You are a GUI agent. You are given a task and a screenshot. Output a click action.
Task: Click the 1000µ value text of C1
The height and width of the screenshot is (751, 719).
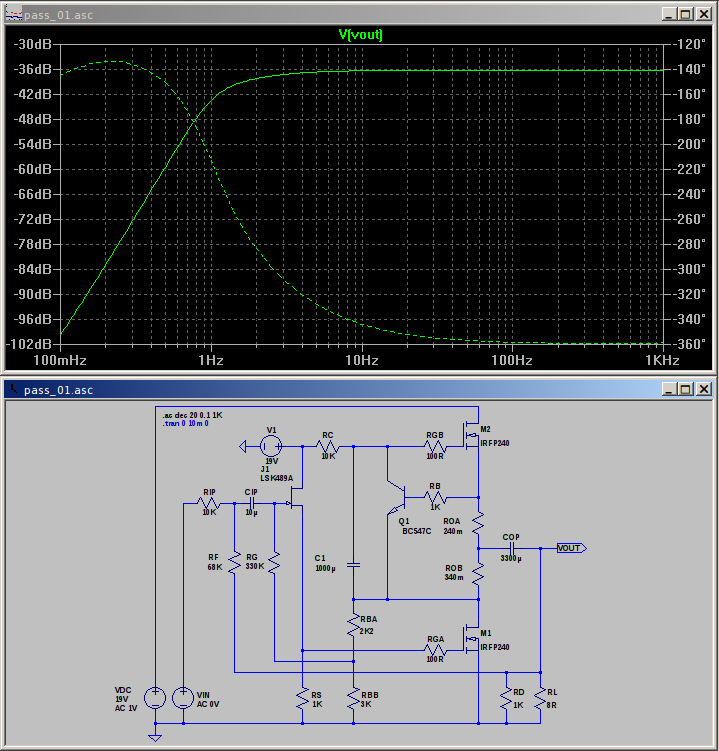325,569
